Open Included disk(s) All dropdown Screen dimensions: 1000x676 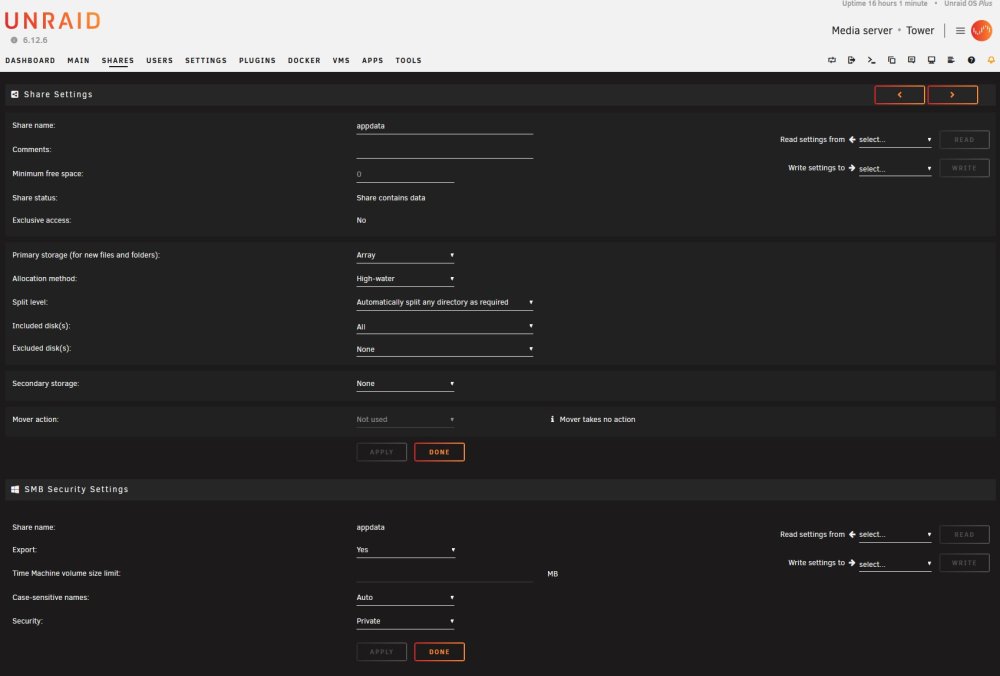point(445,327)
